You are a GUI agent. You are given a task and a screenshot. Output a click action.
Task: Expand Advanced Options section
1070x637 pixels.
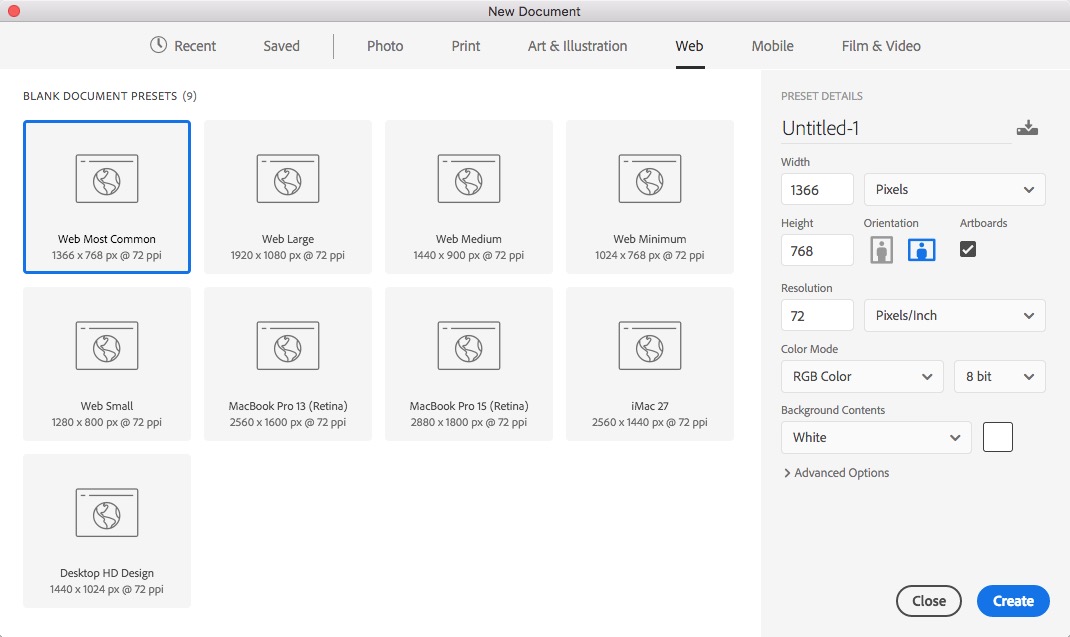click(x=836, y=473)
